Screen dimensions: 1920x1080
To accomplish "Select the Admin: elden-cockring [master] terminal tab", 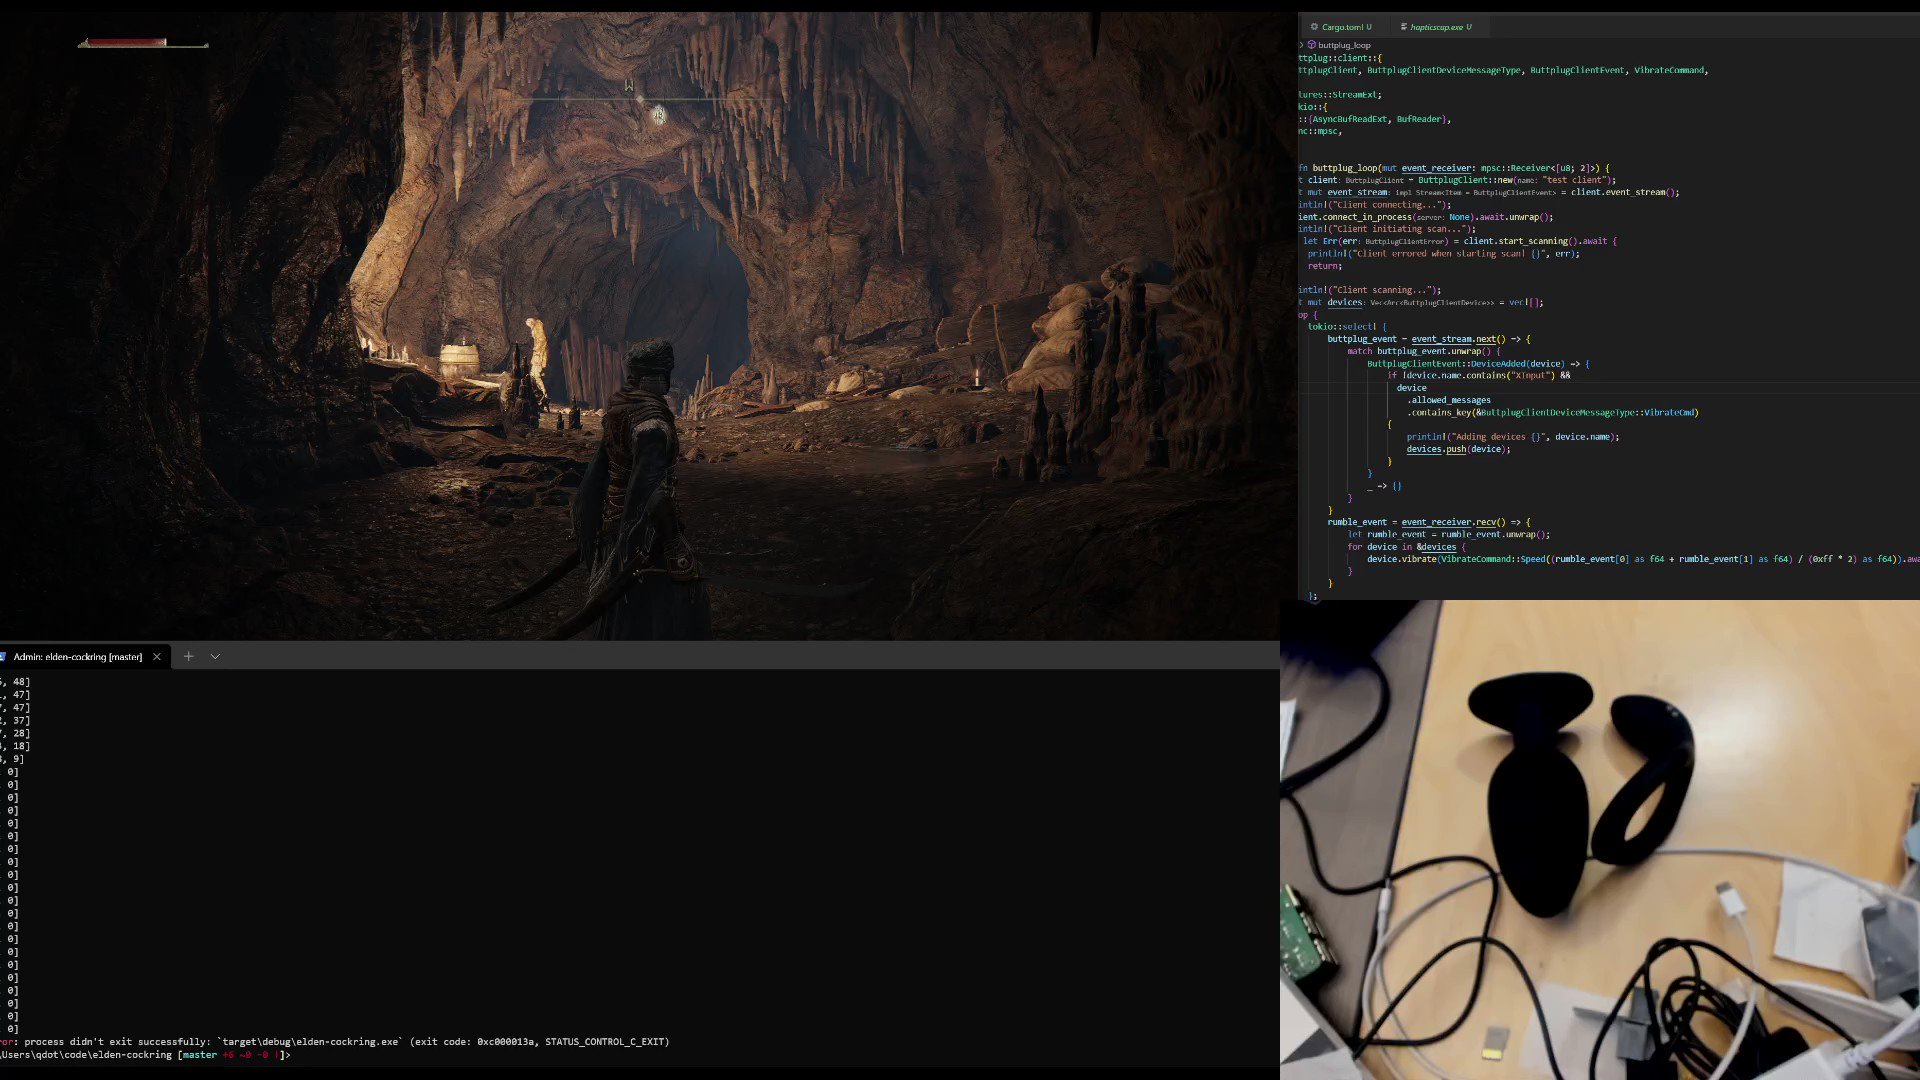I will (x=78, y=657).
